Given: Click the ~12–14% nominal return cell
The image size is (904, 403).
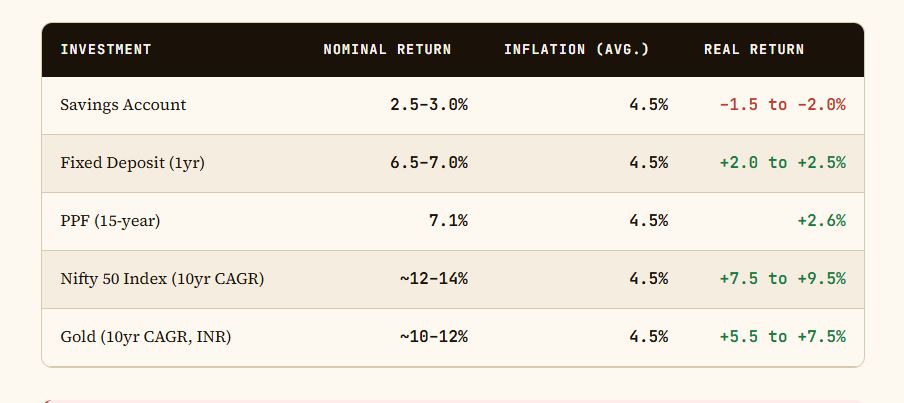Looking at the screenshot, I should point(434,279).
